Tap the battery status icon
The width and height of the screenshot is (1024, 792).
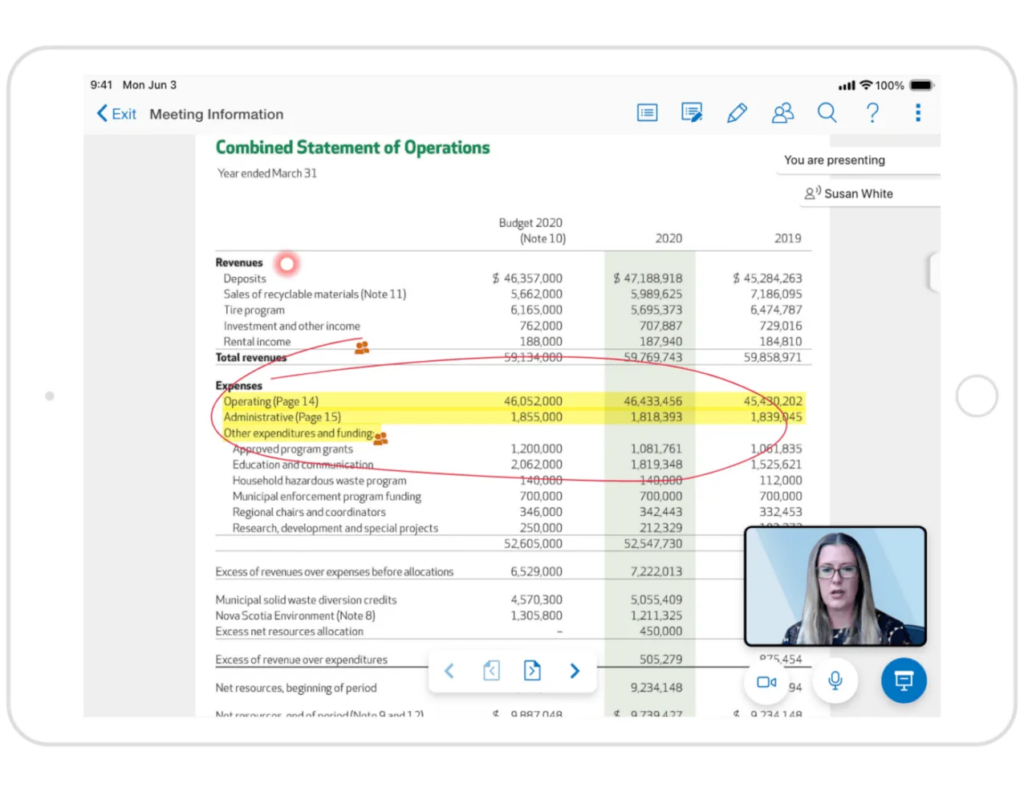tap(922, 85)
